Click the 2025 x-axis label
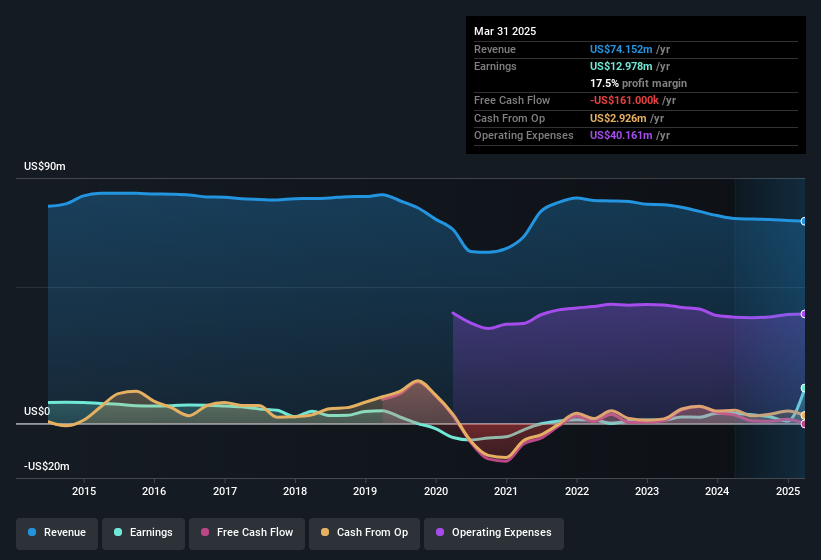The height and width of the screenshot is (560, 821). point(787,491)
